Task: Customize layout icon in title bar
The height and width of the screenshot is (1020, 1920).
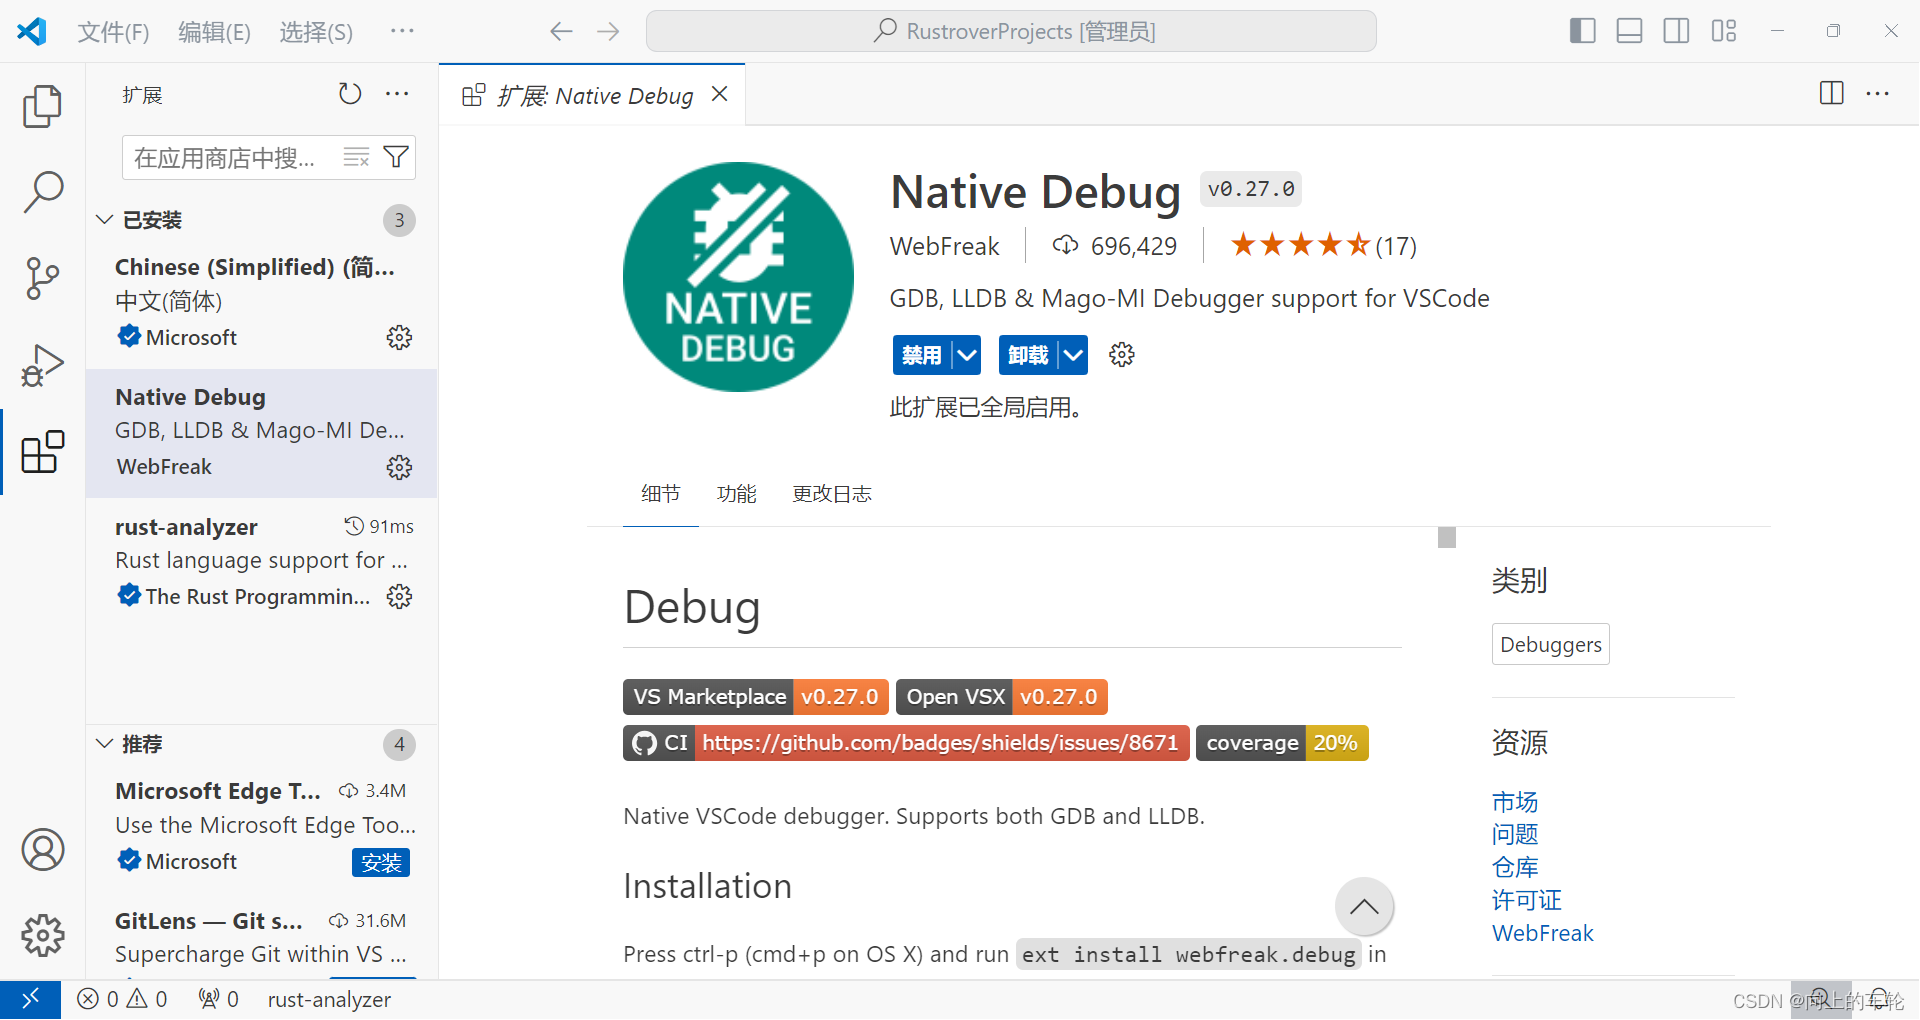Action: pos(1723,31)
